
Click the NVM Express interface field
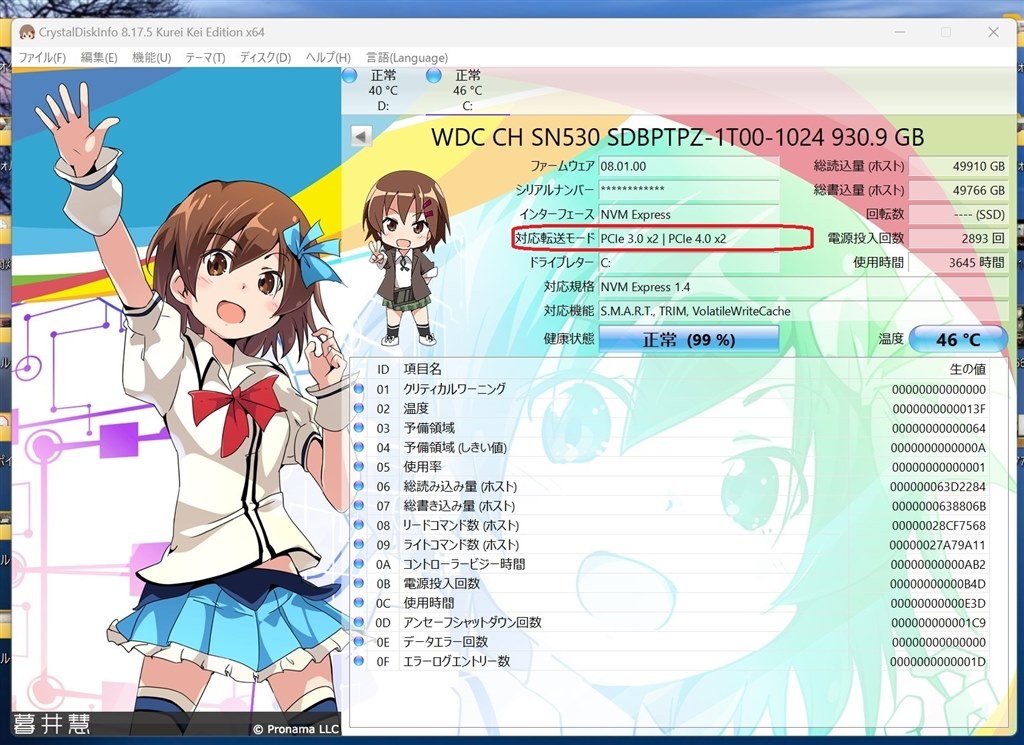click(x=689, y=214)
